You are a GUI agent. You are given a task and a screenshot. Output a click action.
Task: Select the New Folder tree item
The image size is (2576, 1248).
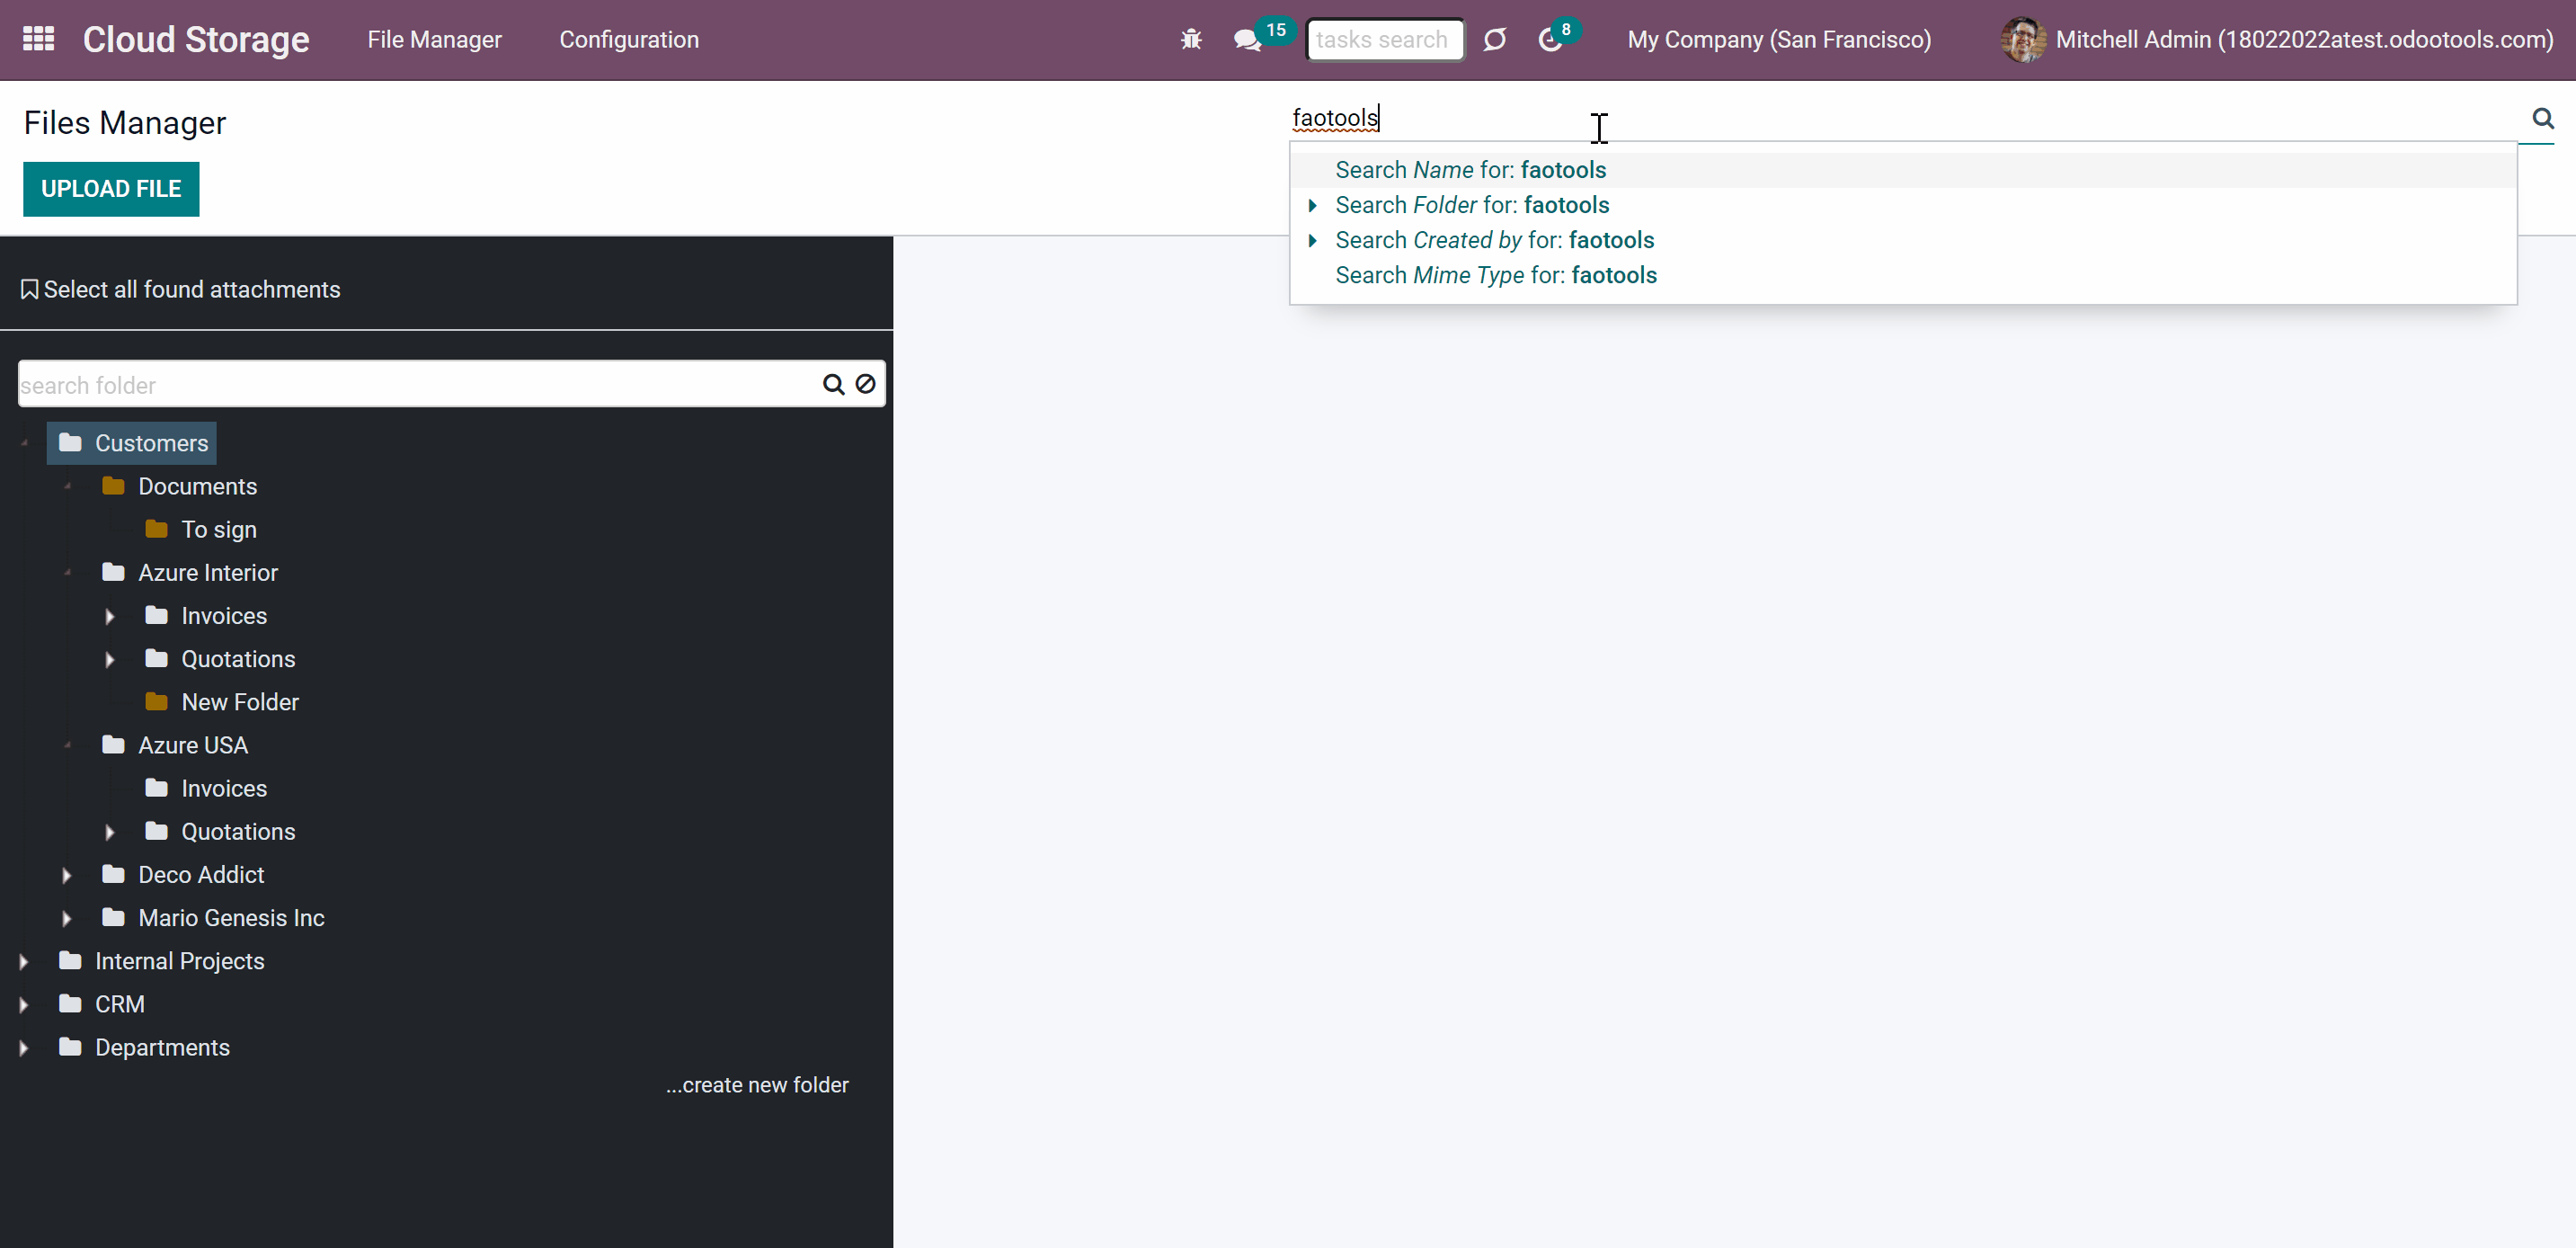pyautogui.click(x=240, y=702)
